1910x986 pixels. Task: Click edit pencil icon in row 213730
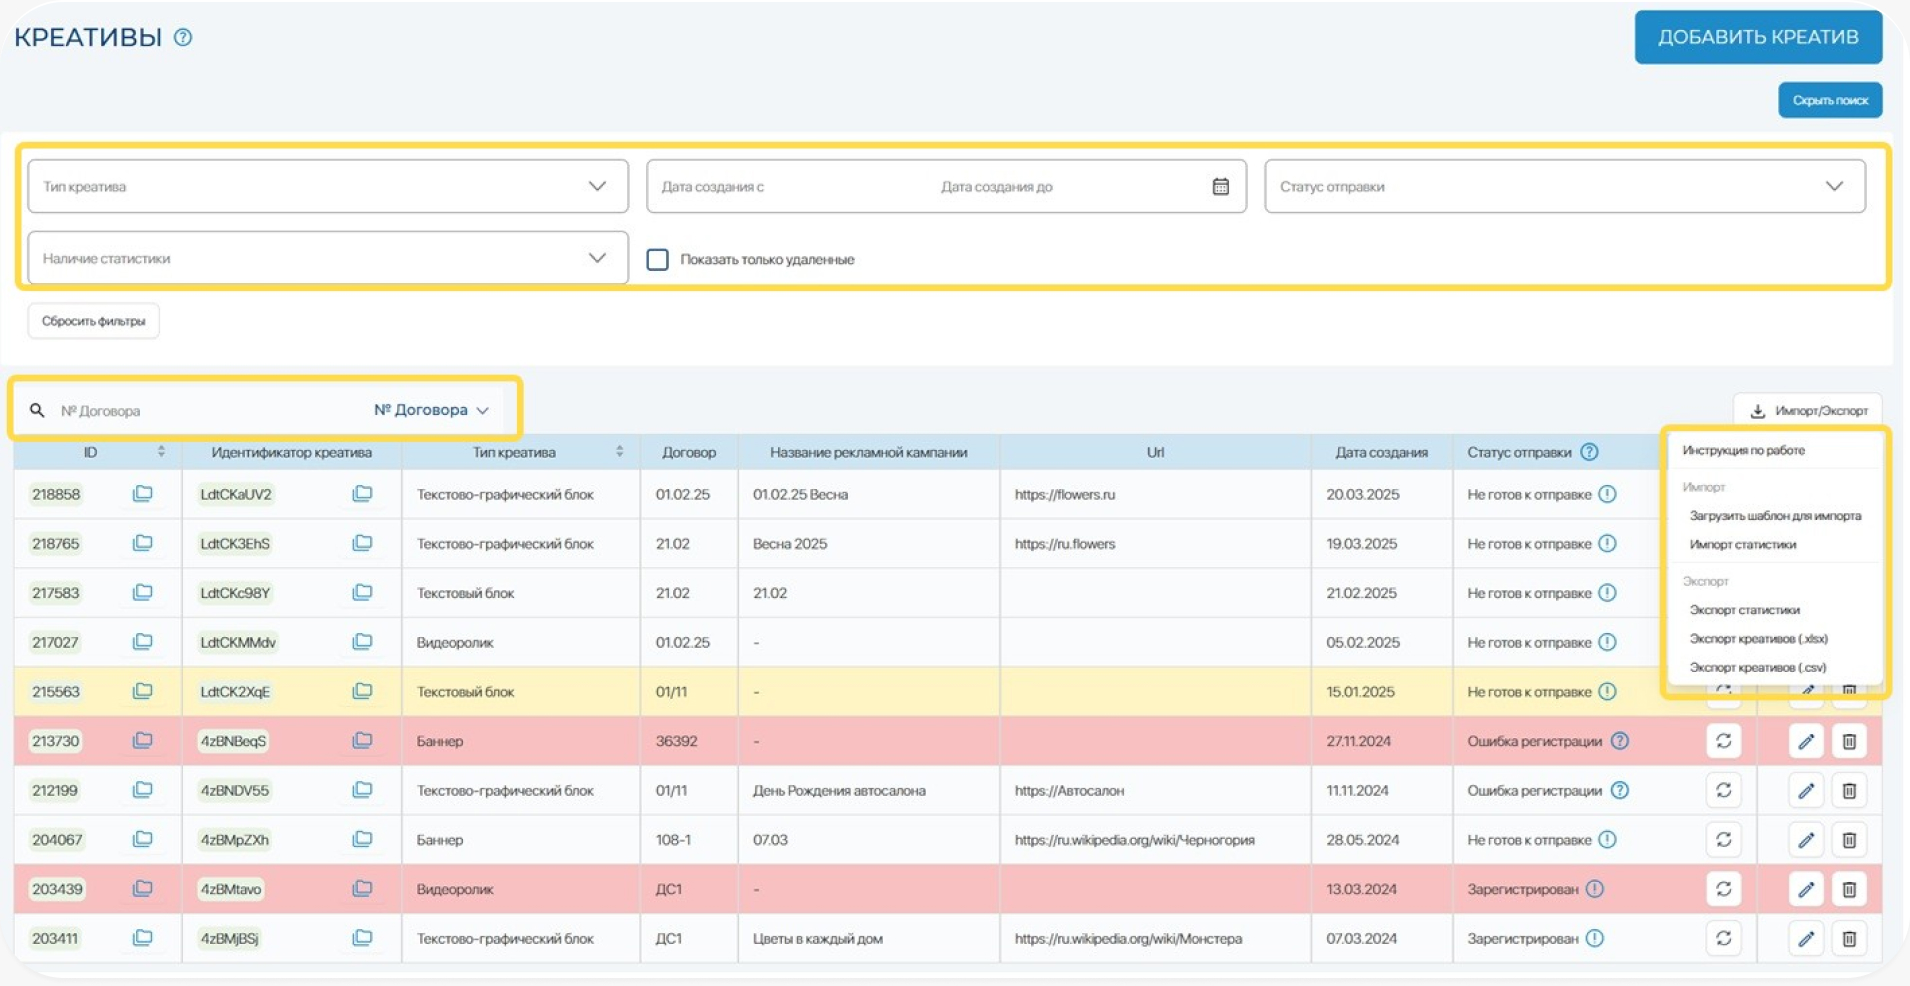click(1806, 741)
